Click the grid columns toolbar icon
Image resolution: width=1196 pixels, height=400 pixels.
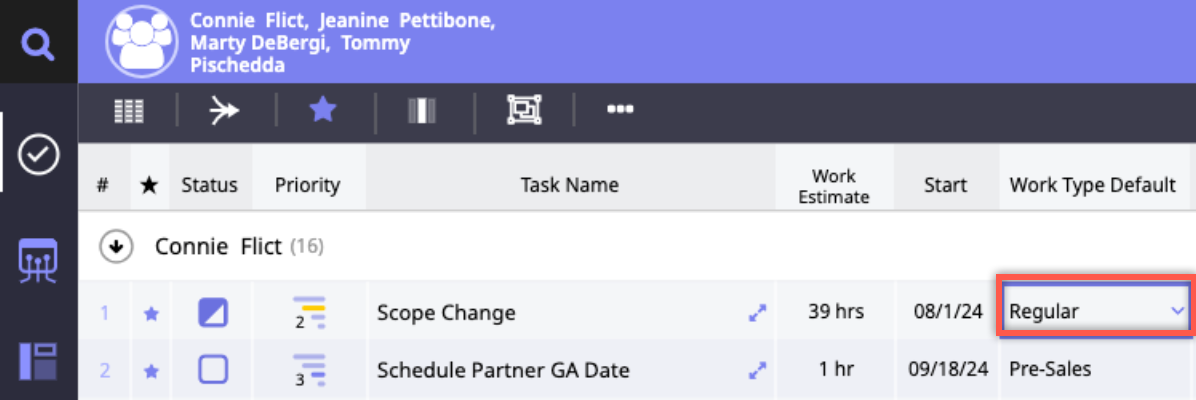(128, 111)
